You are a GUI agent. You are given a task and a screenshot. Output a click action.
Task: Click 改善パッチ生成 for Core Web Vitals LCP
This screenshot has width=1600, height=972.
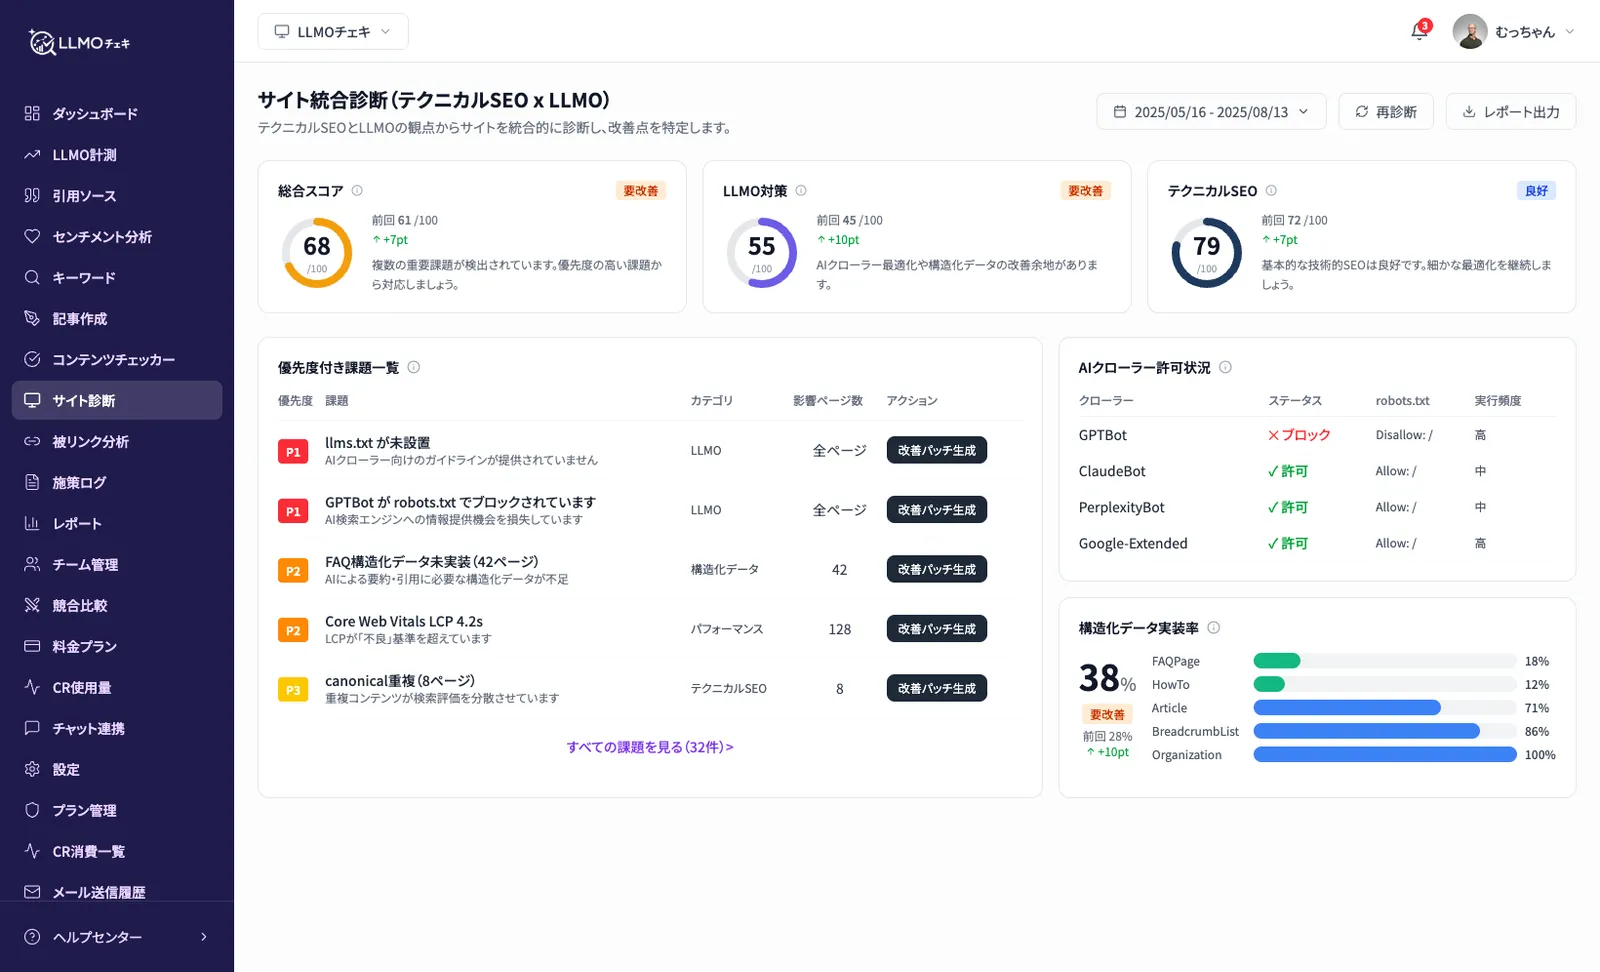pyautogui.click(x=937, y=629)
